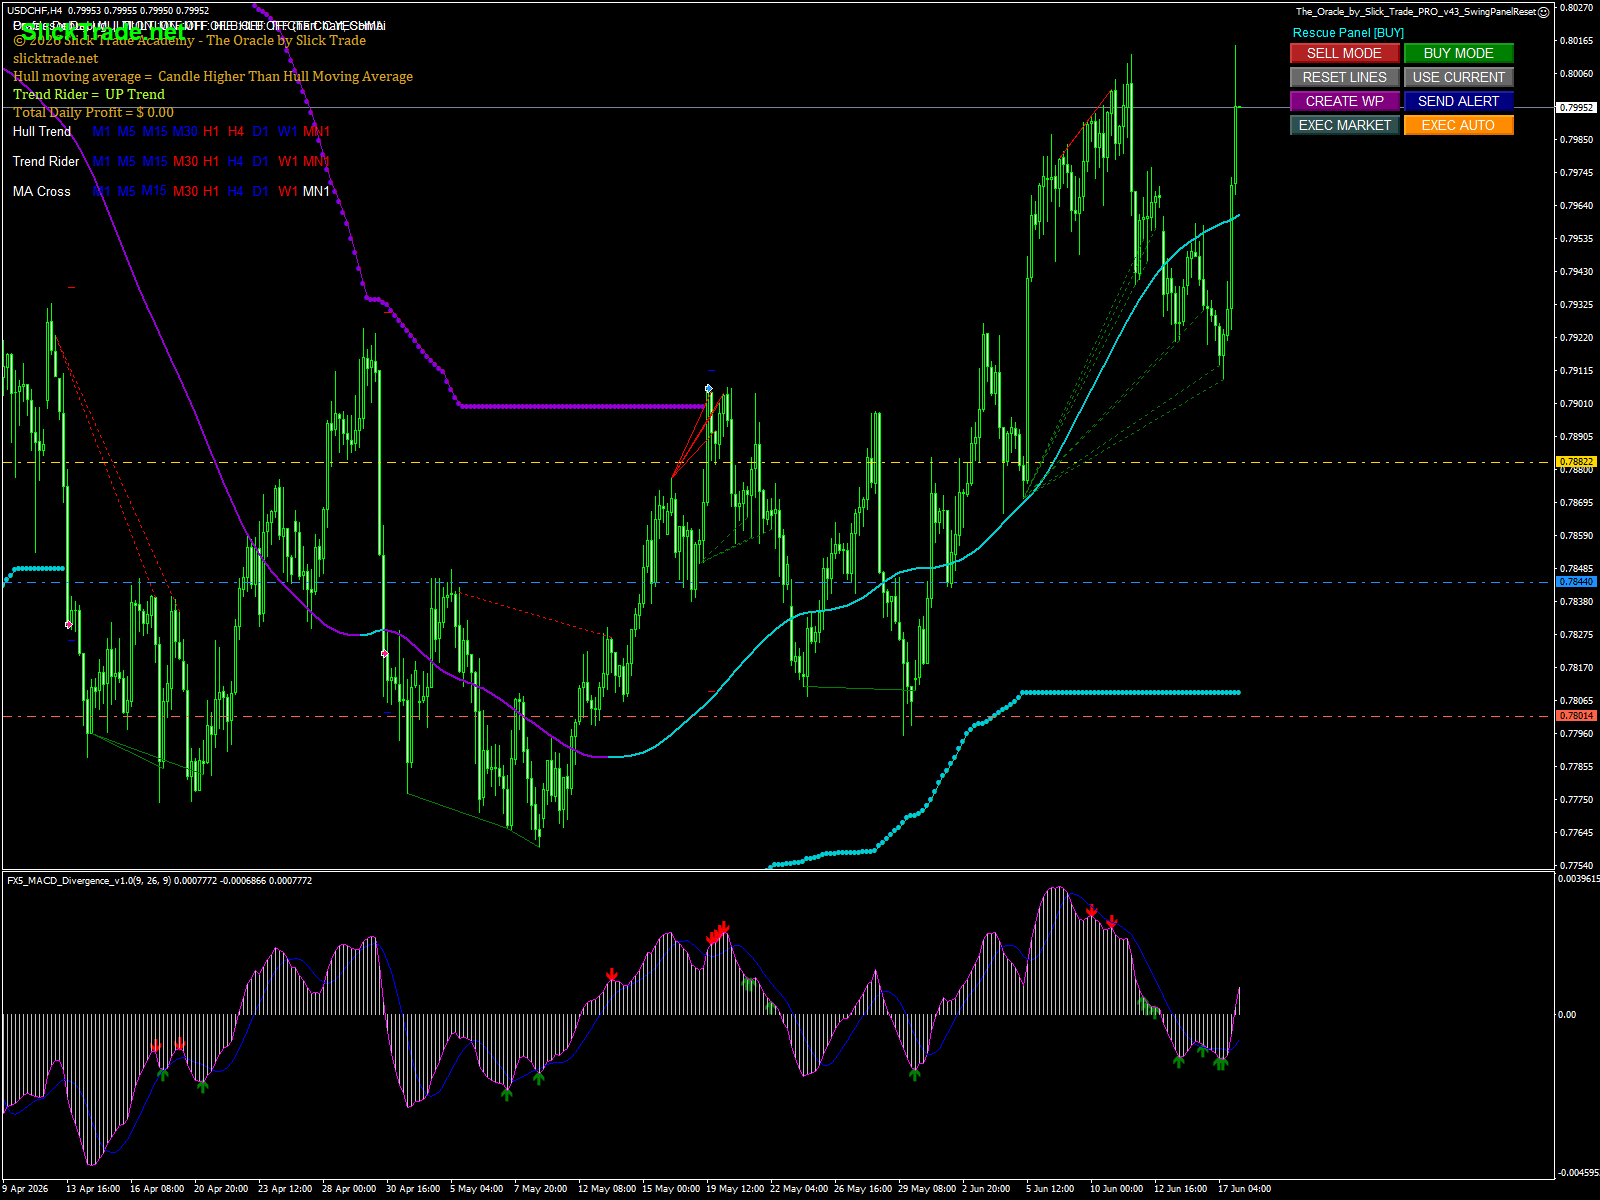The width and height of the screenshot is (1600, 1200).
Task: Click the SELL MODE button
Action: [x=1344, y=53]
